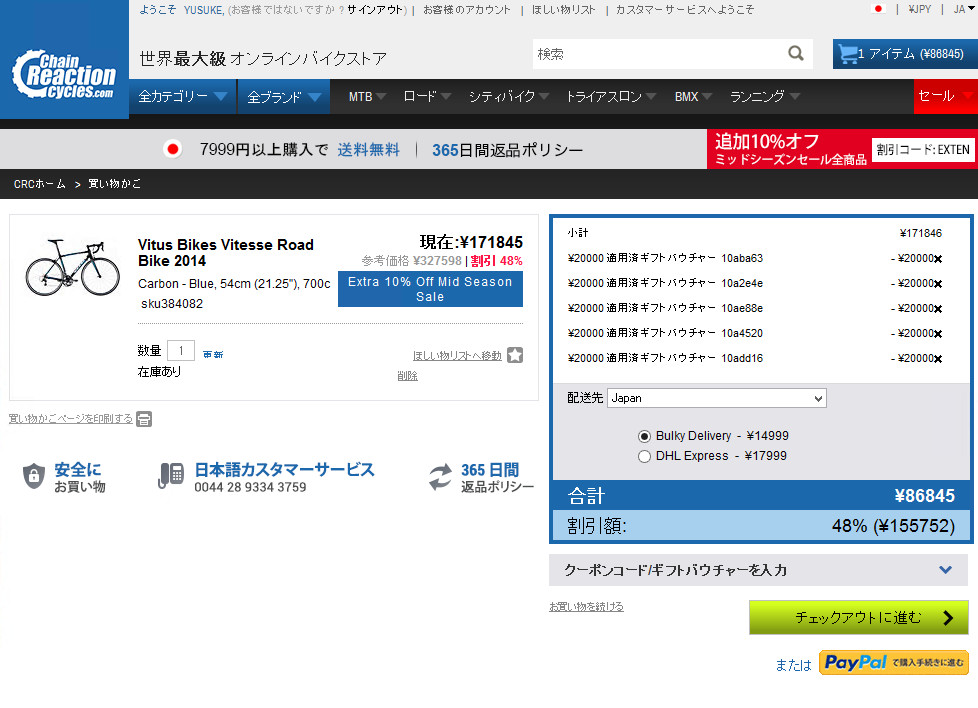Click 買い物かごページを印刷する link

click(70, 419)
